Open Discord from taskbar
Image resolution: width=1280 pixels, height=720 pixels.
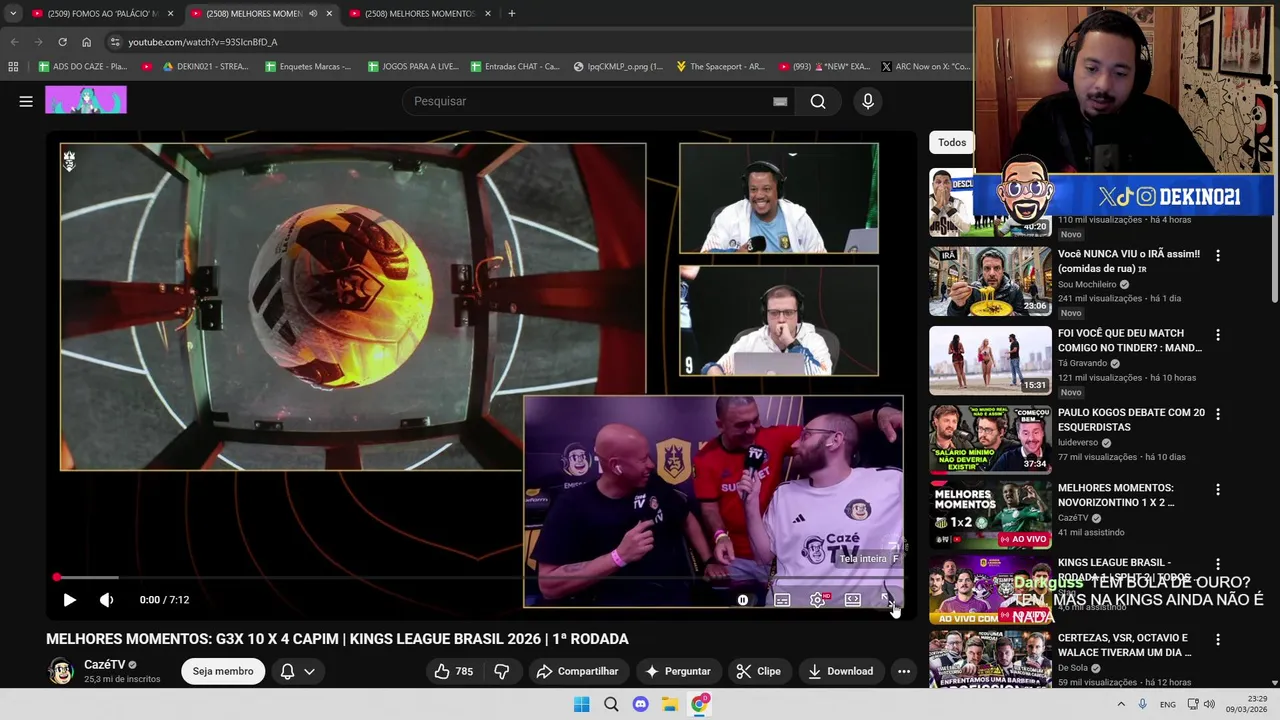(x=641, y=704)
